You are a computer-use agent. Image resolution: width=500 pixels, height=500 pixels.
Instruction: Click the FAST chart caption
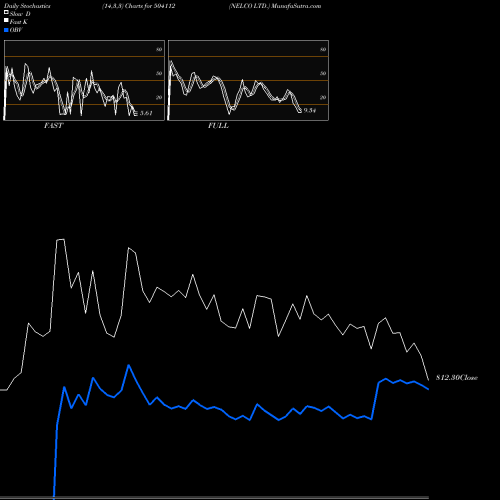pos(53,126)
